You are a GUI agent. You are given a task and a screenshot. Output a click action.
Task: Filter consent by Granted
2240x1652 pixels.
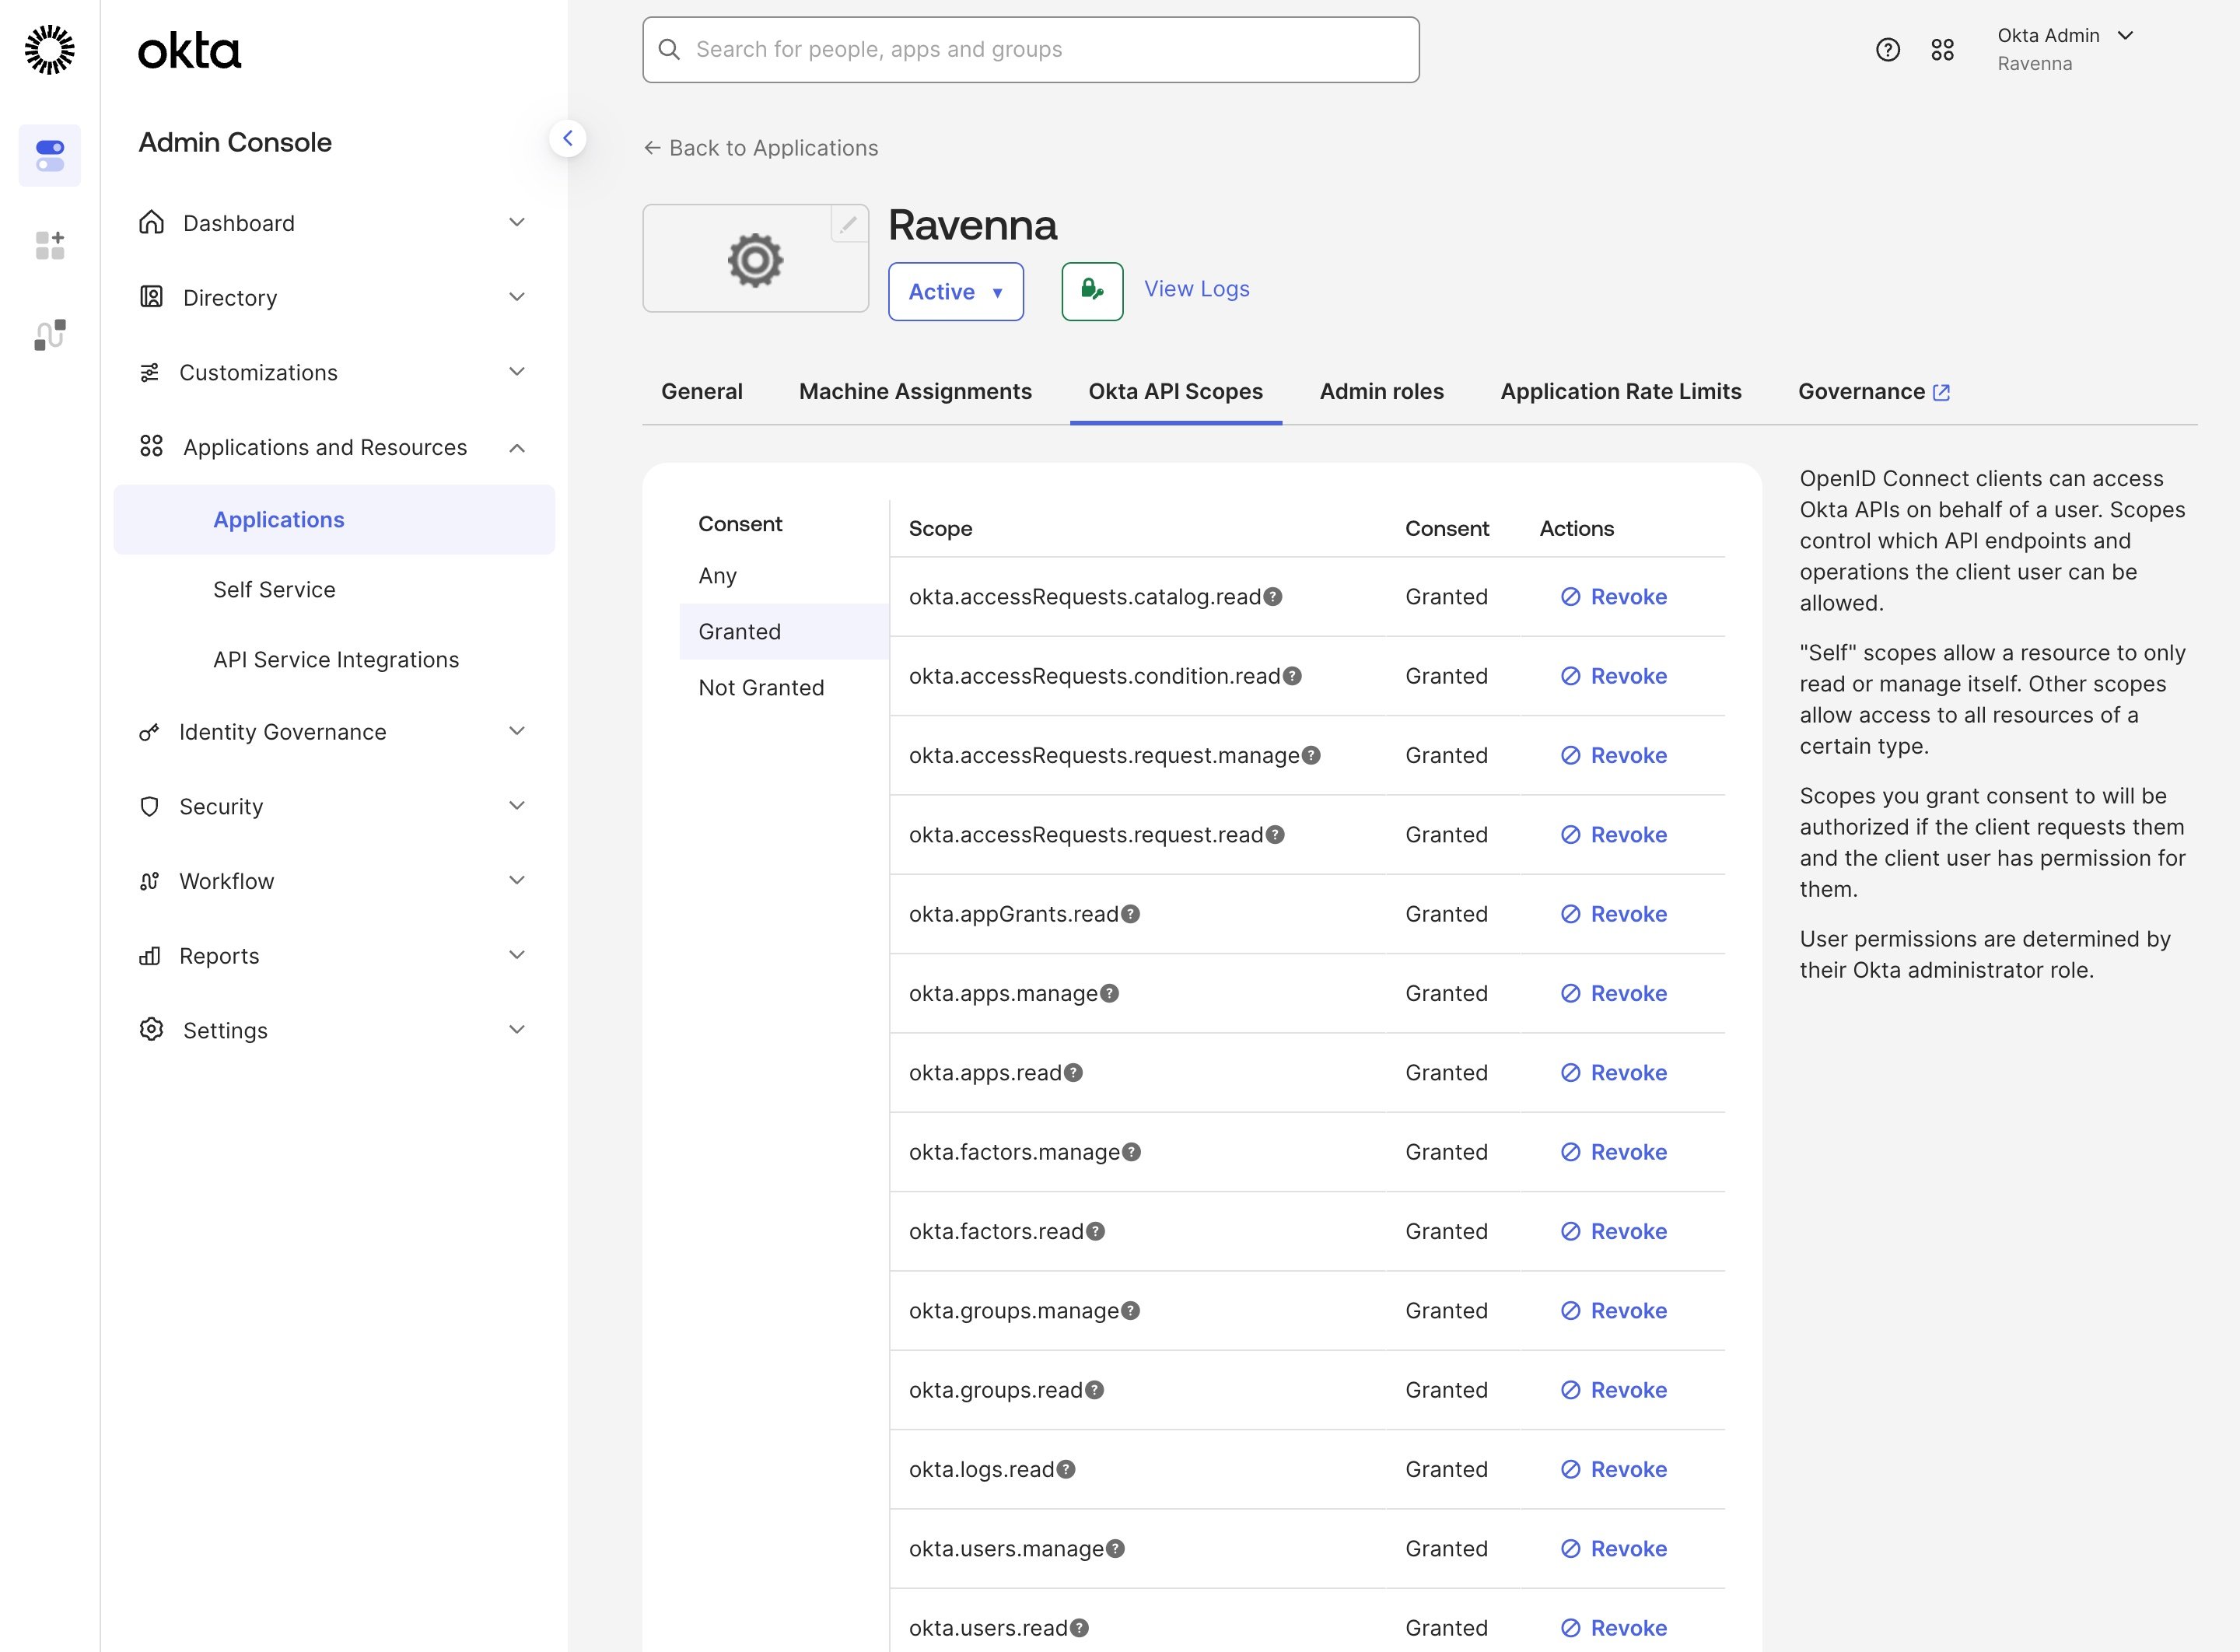point(784,632)
